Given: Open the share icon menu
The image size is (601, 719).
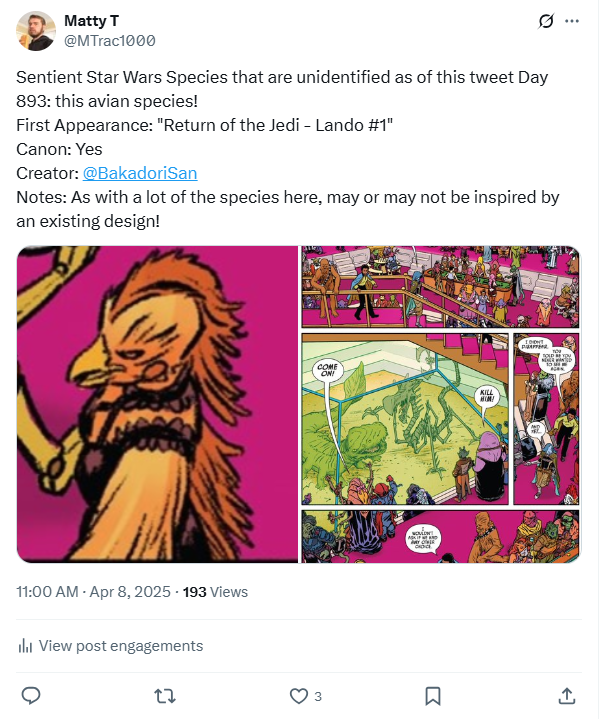Looking at the screenshot, I should [x=566, y=695].
